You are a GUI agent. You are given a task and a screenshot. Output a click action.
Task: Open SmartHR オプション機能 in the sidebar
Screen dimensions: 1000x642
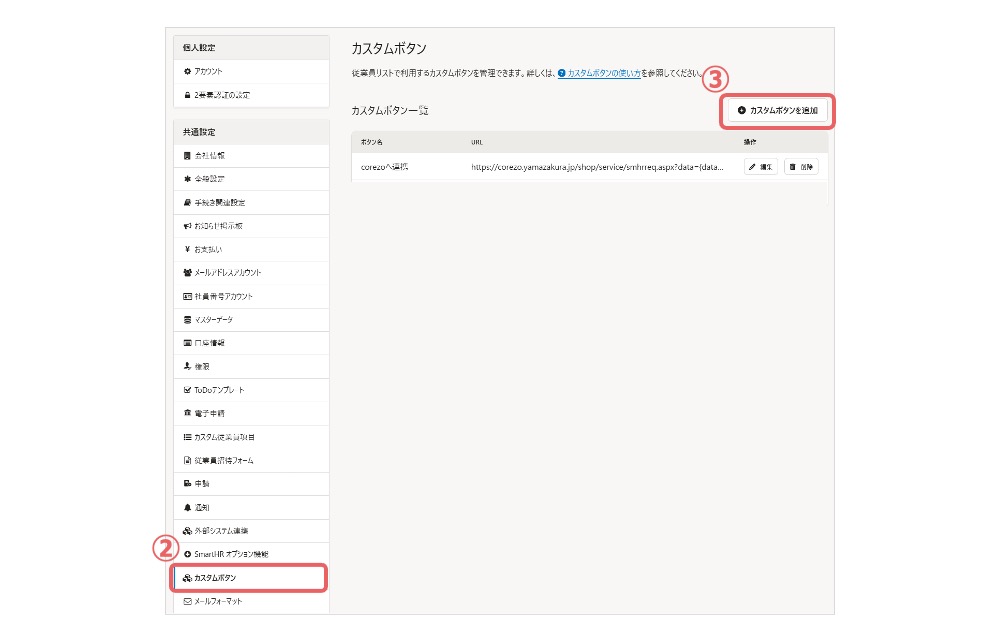pyautogui.click(x=231, y=554)
